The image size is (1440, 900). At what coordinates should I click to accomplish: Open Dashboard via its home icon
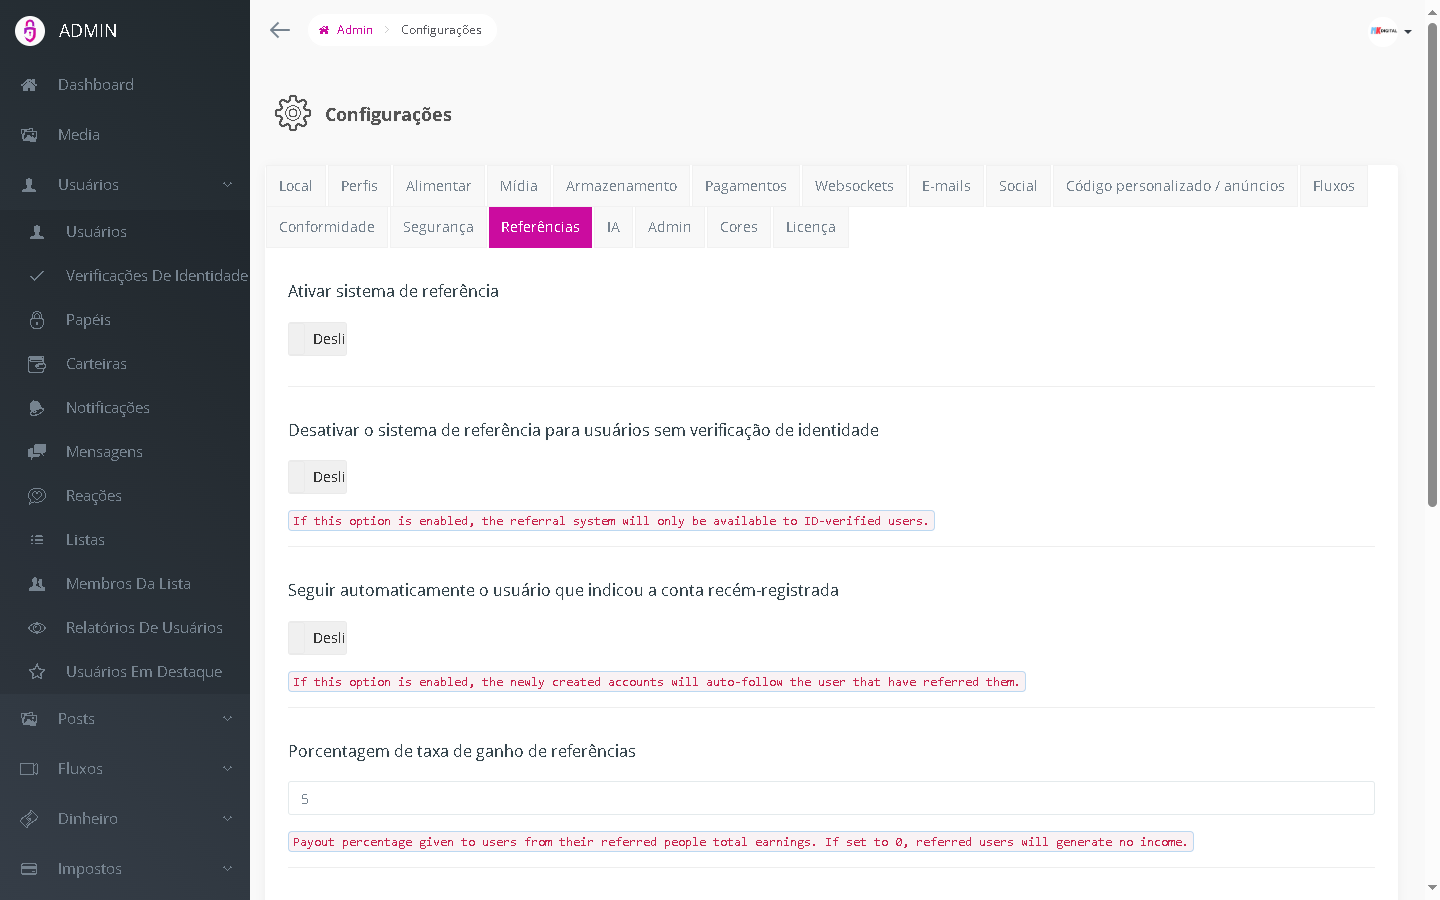[29, 85]
